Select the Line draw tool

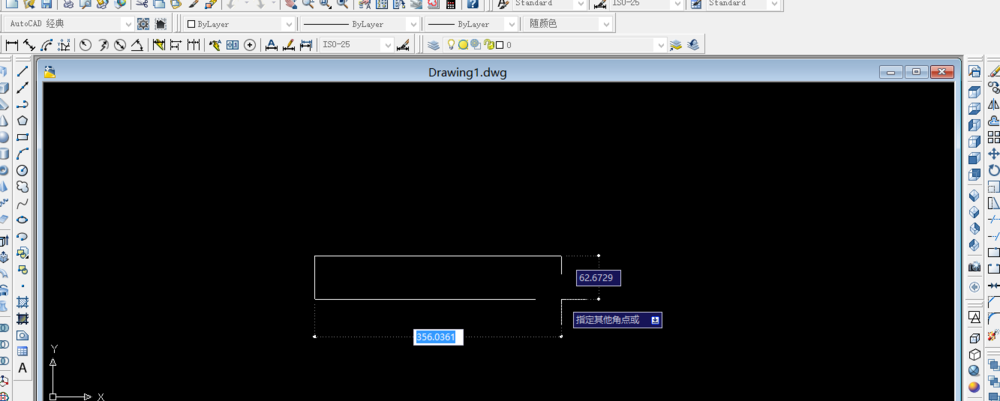click(x=22, y=71)
